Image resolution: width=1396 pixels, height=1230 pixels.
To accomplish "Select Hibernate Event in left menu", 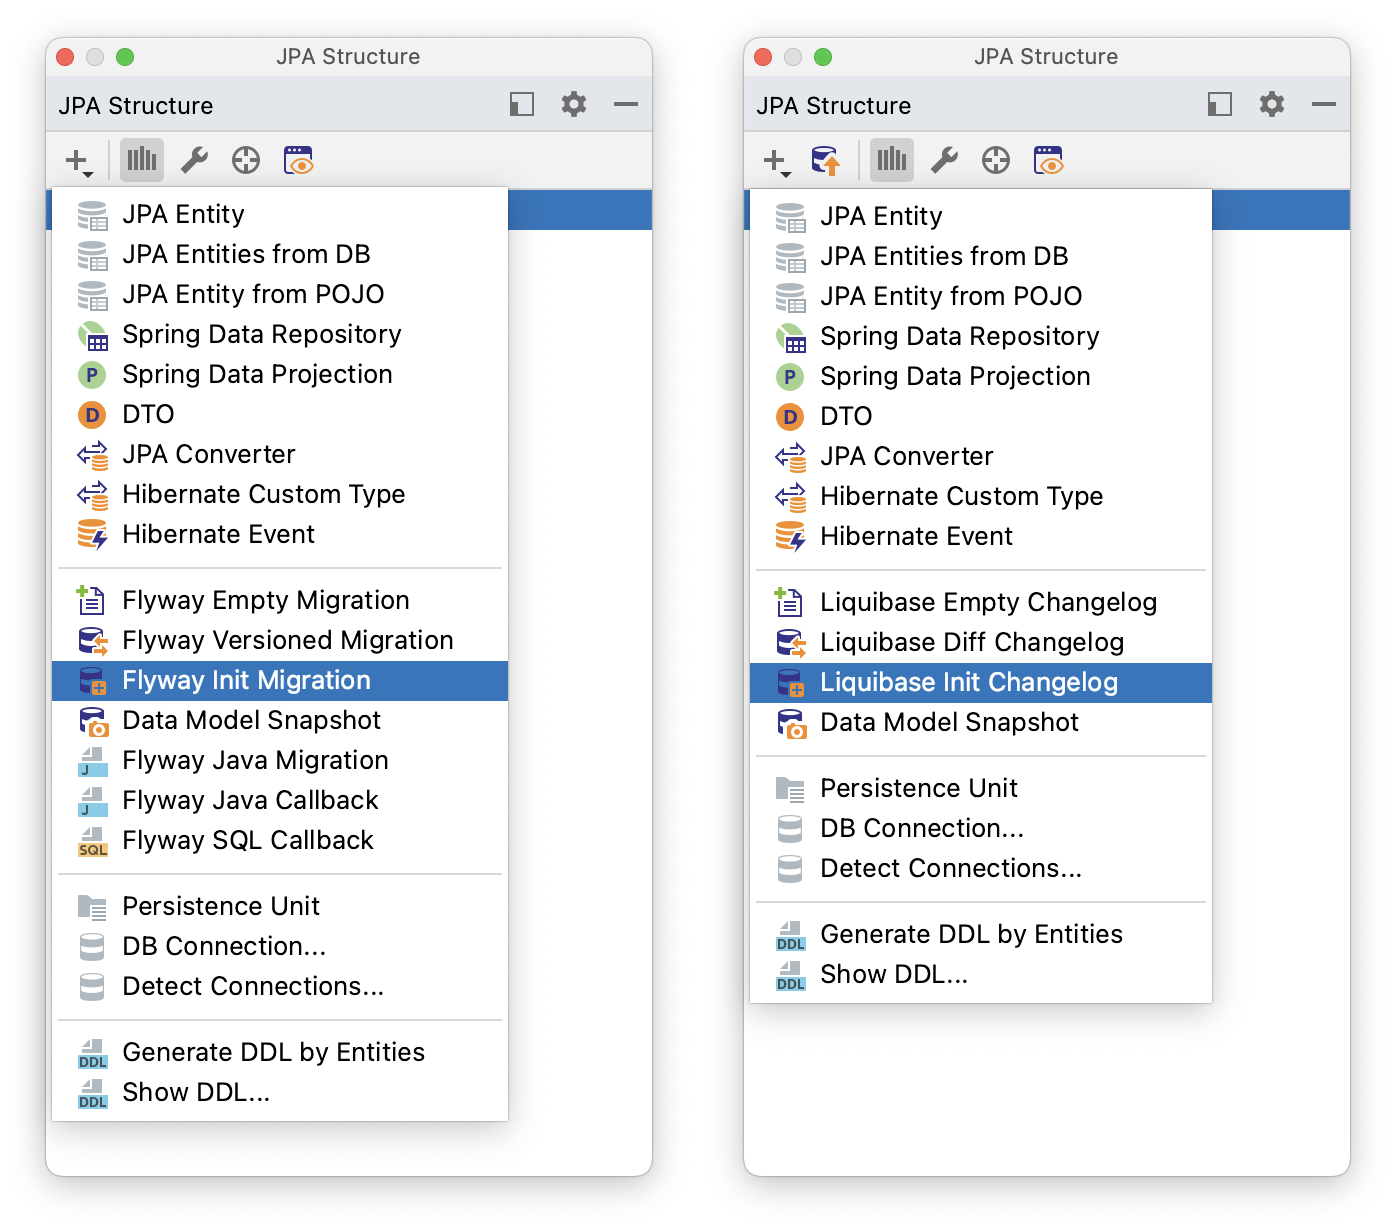I will tap(280, 535).
